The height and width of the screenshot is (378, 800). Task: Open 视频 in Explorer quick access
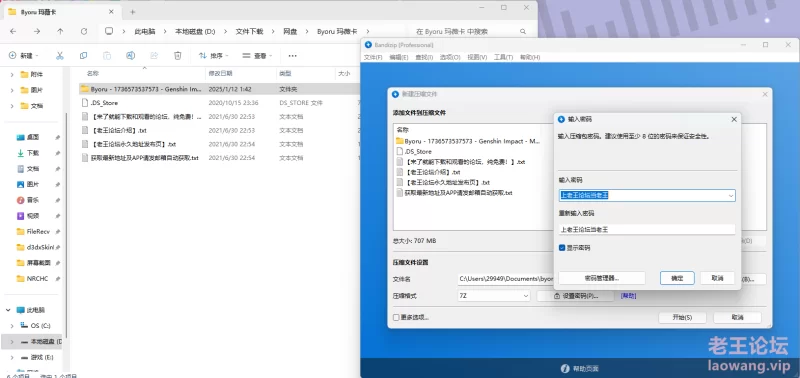34,216
